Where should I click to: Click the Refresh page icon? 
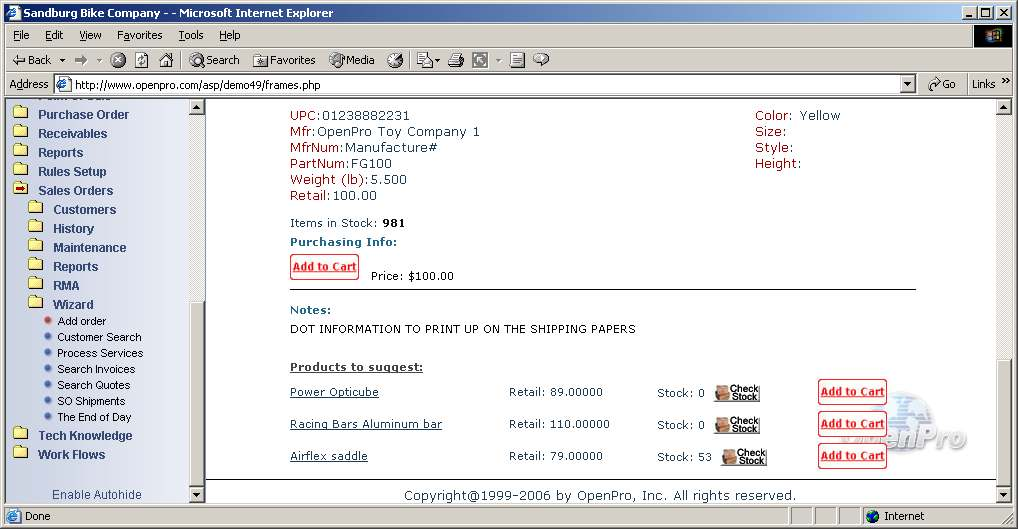141,60
